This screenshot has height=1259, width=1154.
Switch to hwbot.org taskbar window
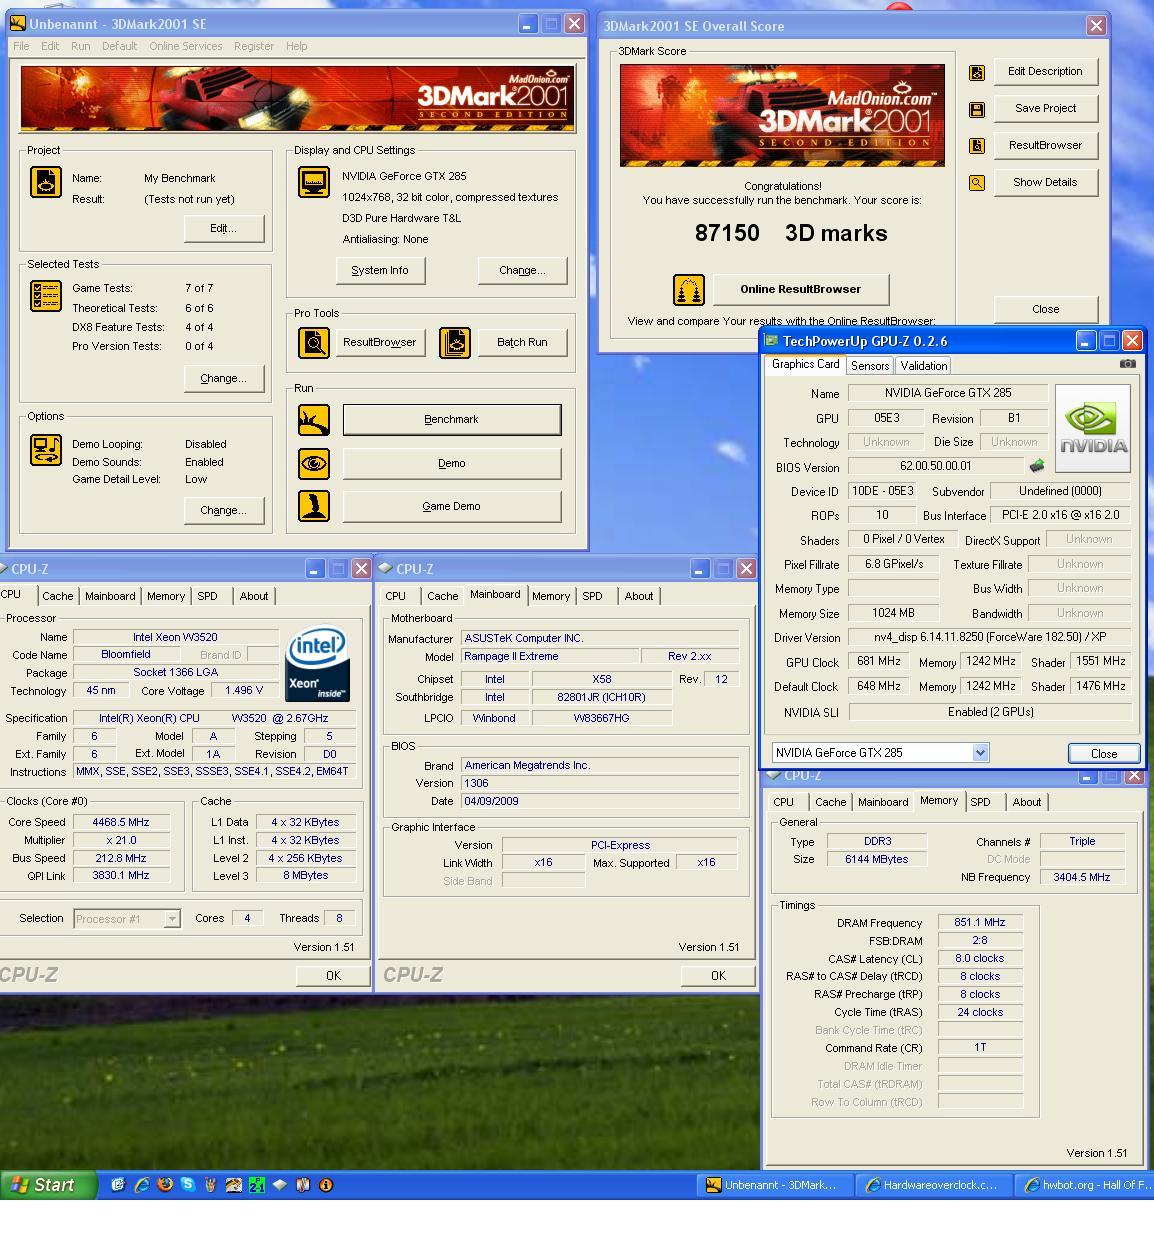click(x=1085, y=1185)
